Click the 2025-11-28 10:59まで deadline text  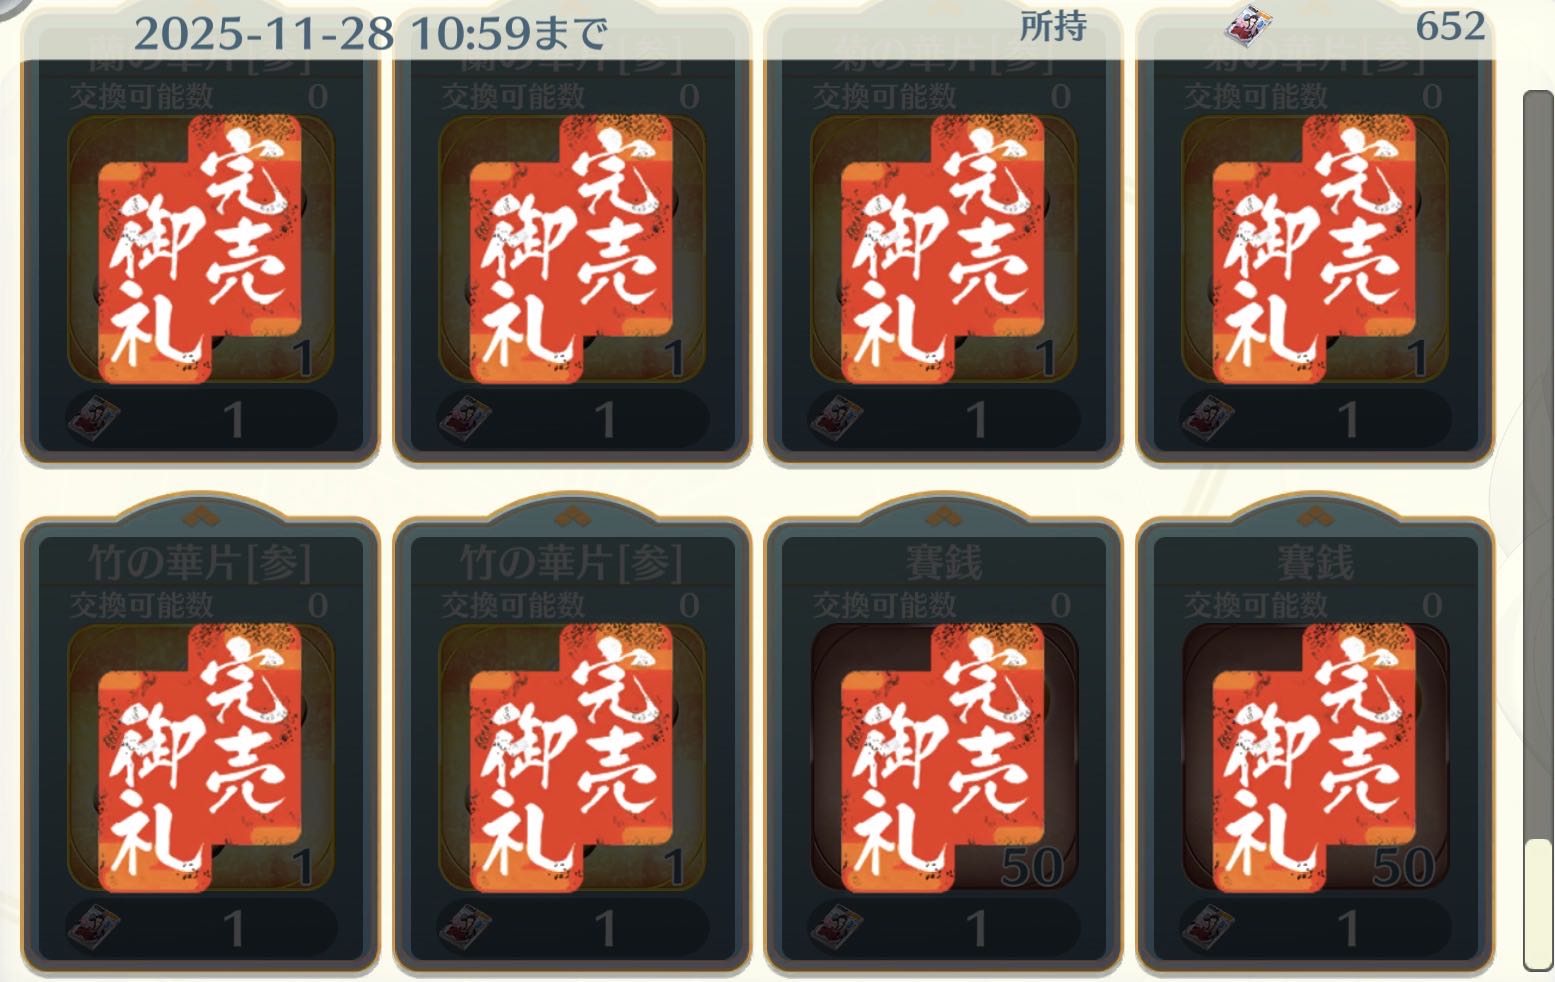pos(370,34)
